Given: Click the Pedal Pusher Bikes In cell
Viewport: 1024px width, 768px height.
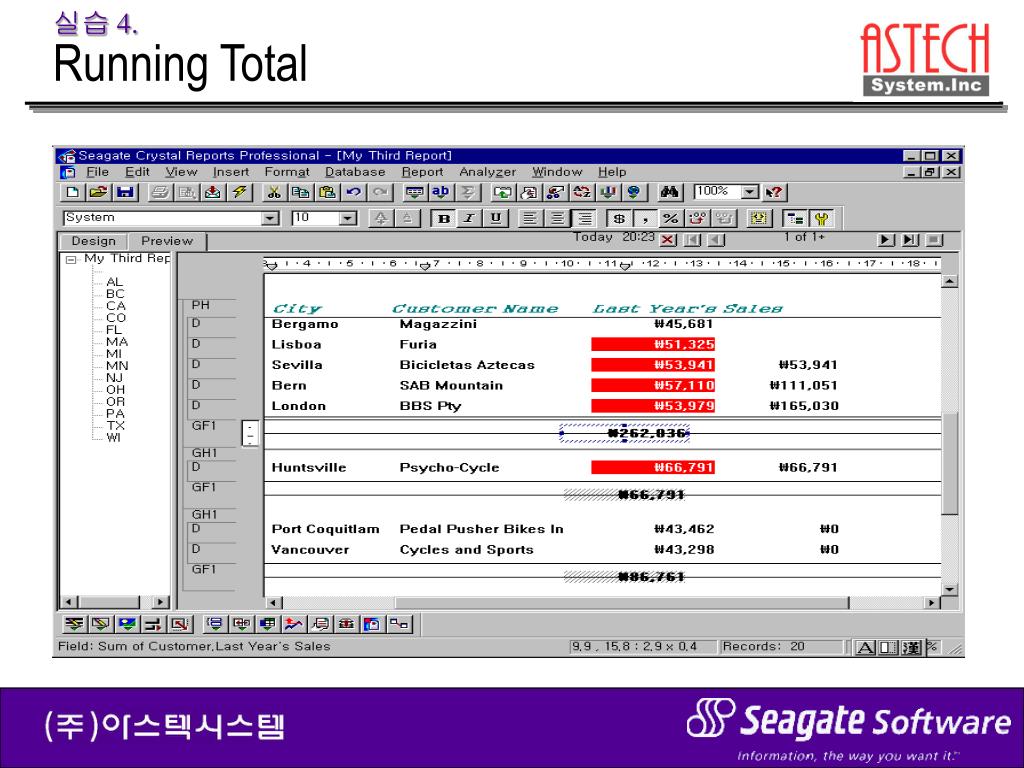Looking at the screenshot, I should pyautogui.click(x=481, y=529).
